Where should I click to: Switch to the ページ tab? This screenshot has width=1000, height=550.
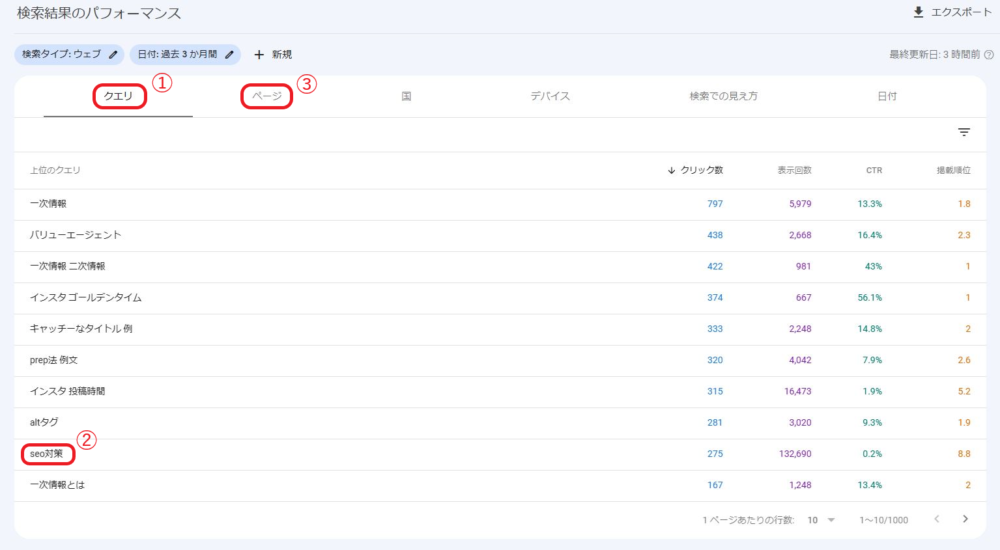(x=266, y=96)
